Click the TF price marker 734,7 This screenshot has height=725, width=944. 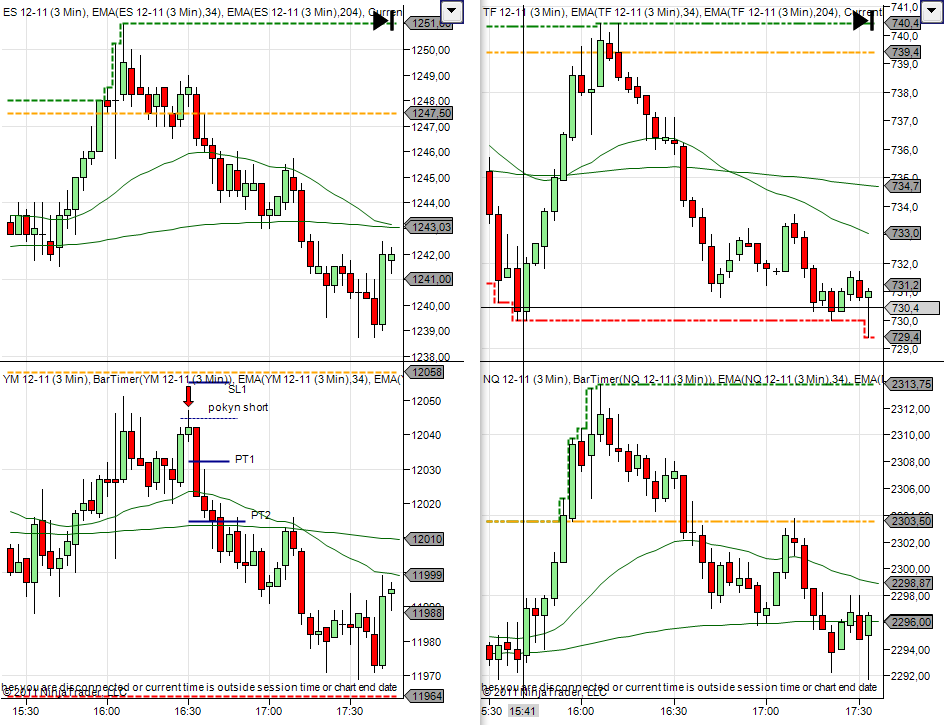[x=904, y=186]
